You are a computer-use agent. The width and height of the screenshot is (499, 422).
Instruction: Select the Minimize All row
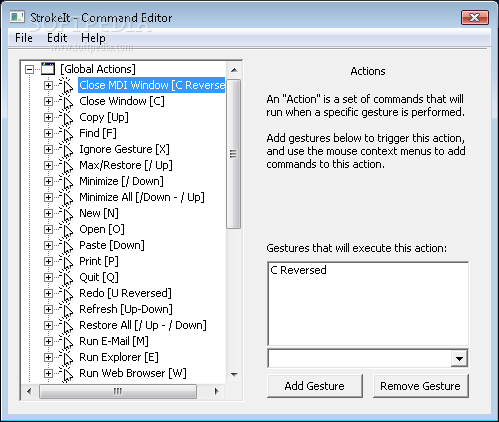click(x=142, y=197)
